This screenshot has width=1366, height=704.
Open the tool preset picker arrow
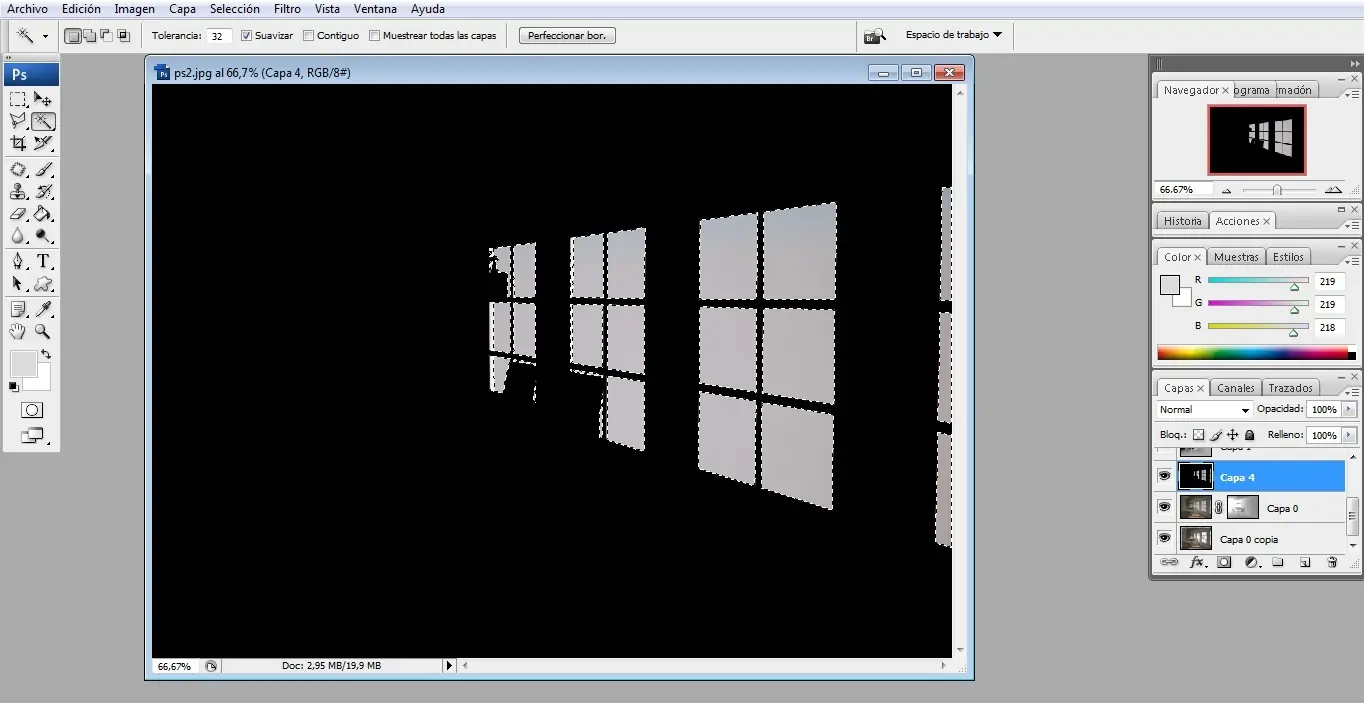45,36
